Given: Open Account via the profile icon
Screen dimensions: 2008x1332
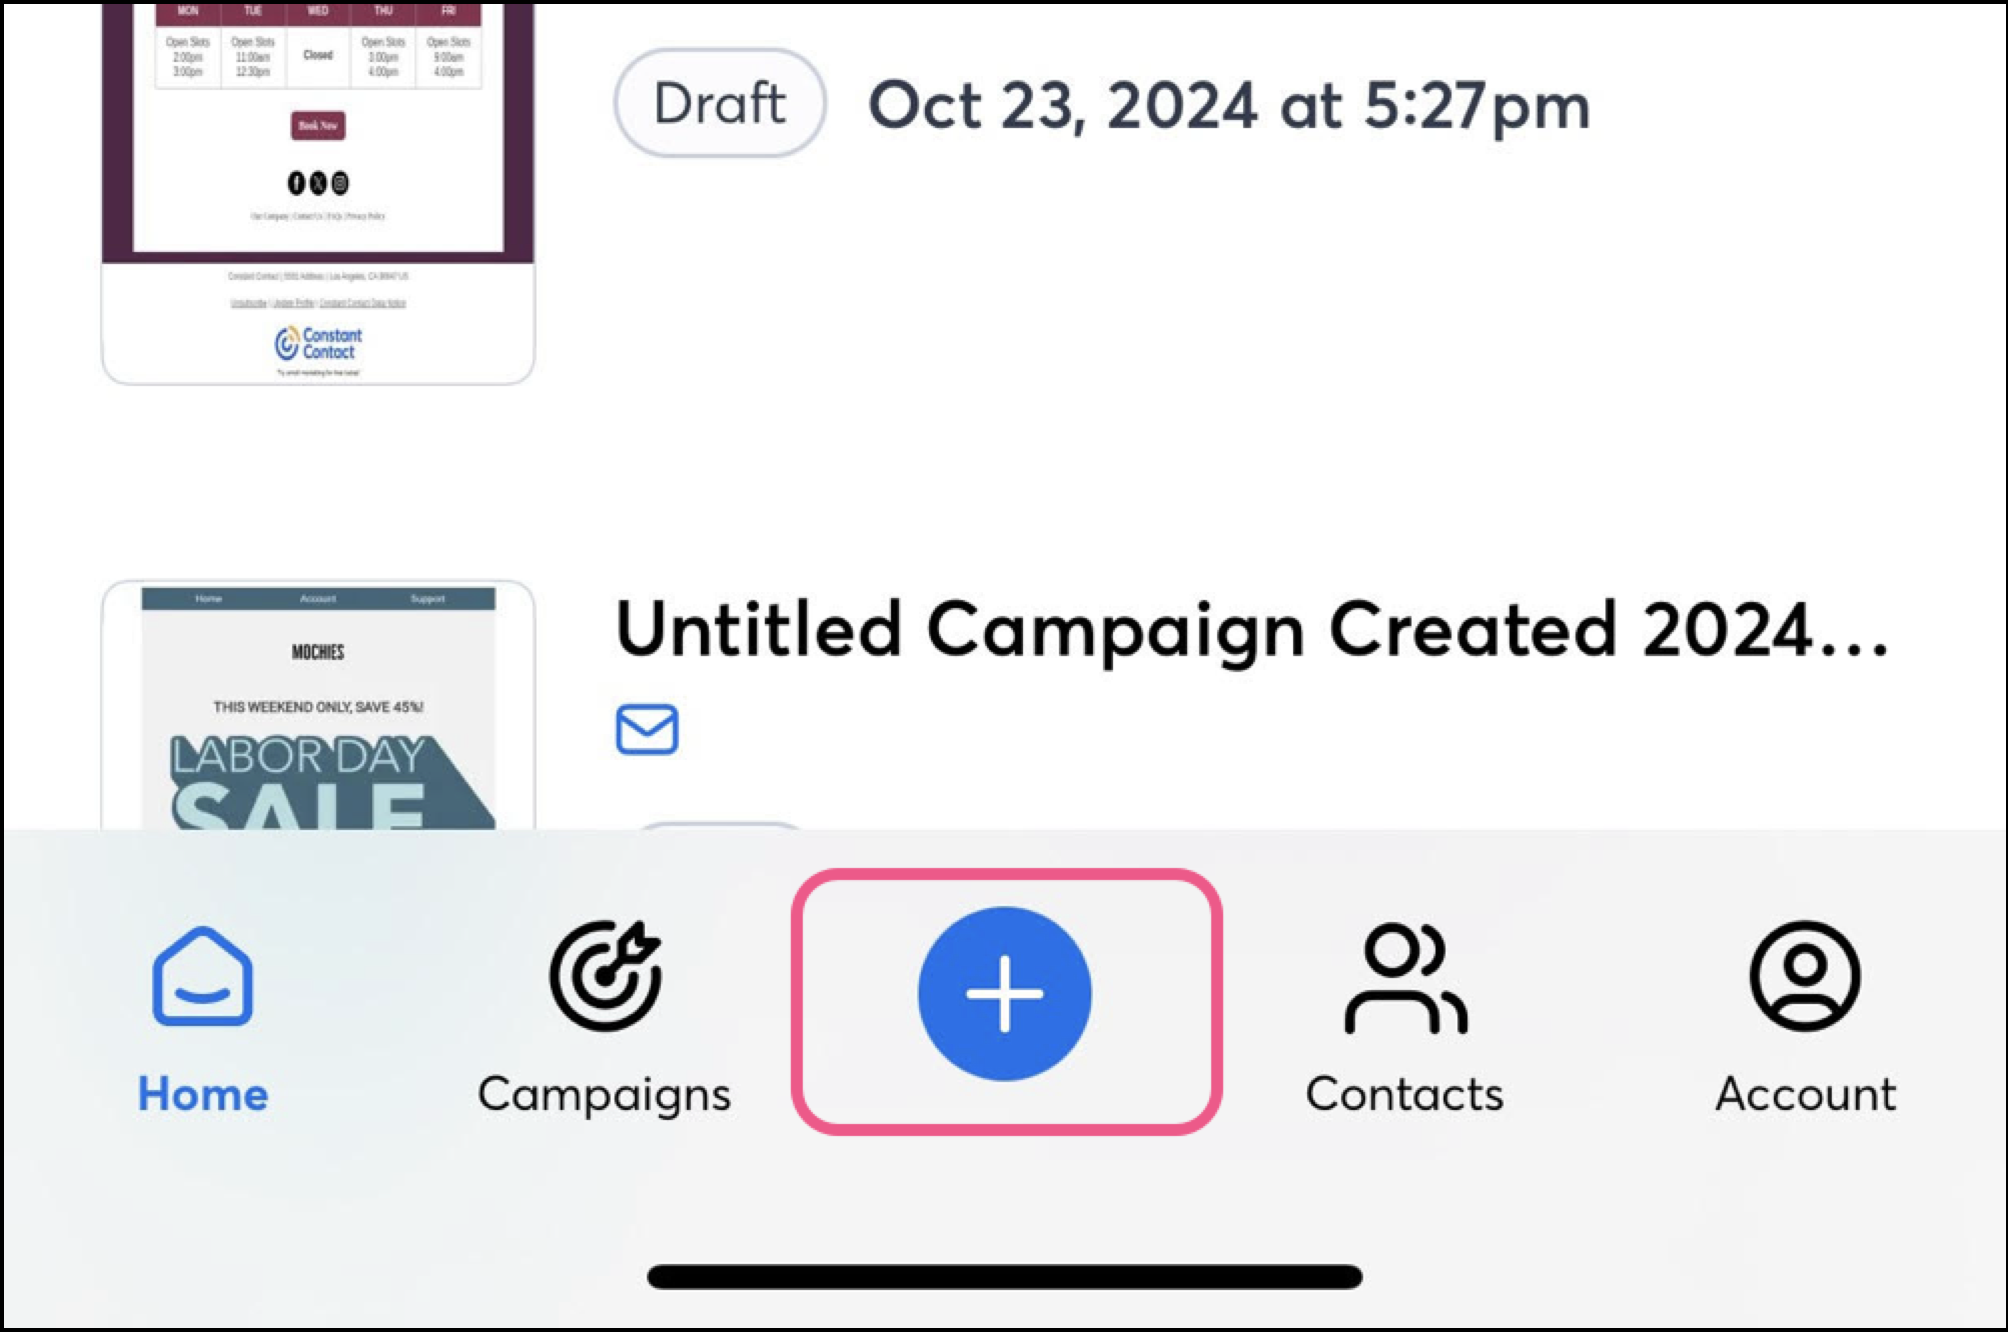Looking at the screenshot, I should (x=1805, y=976).
